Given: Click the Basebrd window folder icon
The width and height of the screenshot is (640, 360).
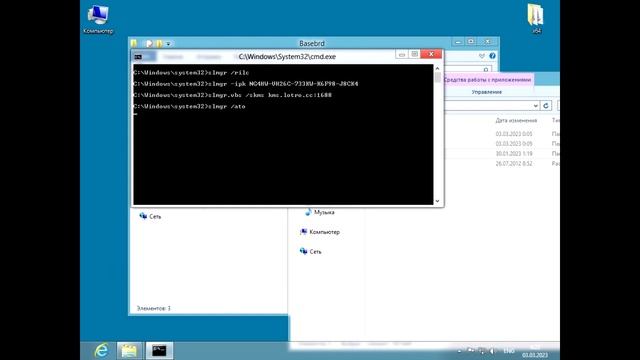Looking at the screenshot, I should point(134,43).
